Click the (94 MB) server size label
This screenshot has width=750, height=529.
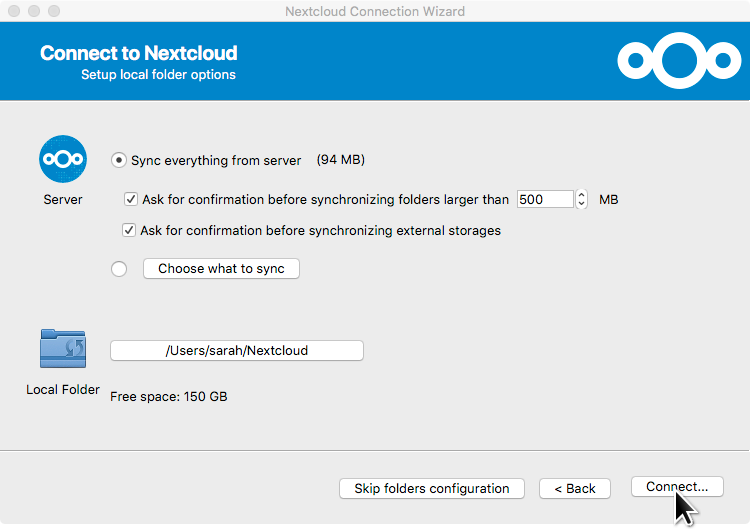341,160
